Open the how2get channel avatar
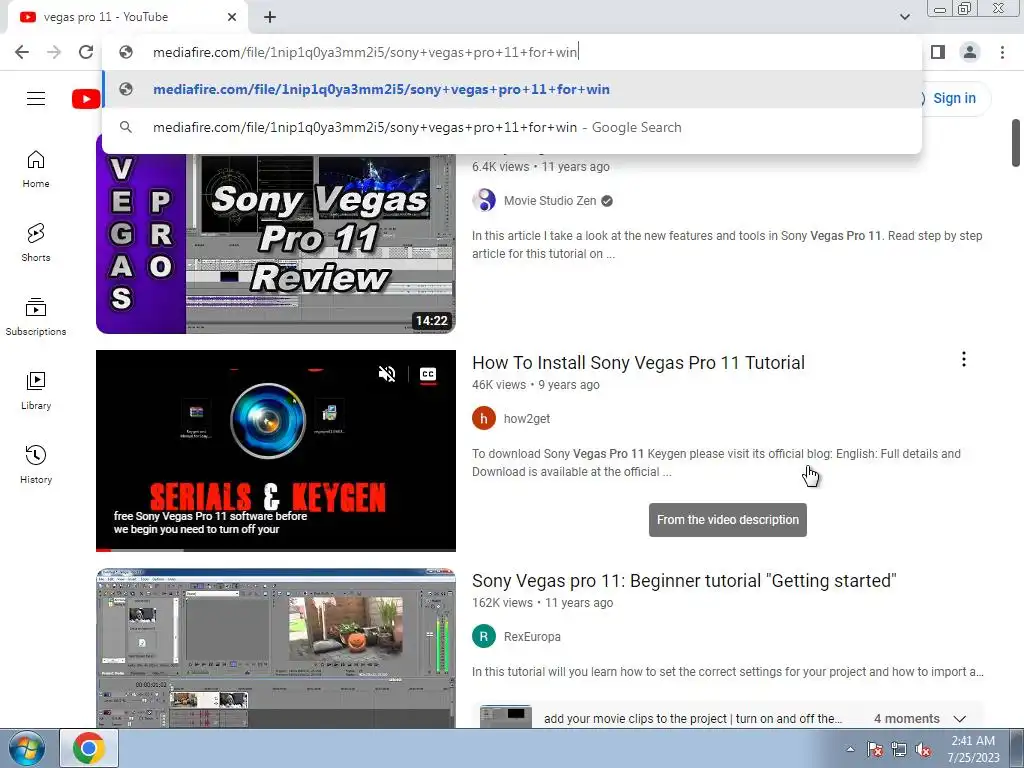This screenshot has height=768, width=1024. (484, 419)
